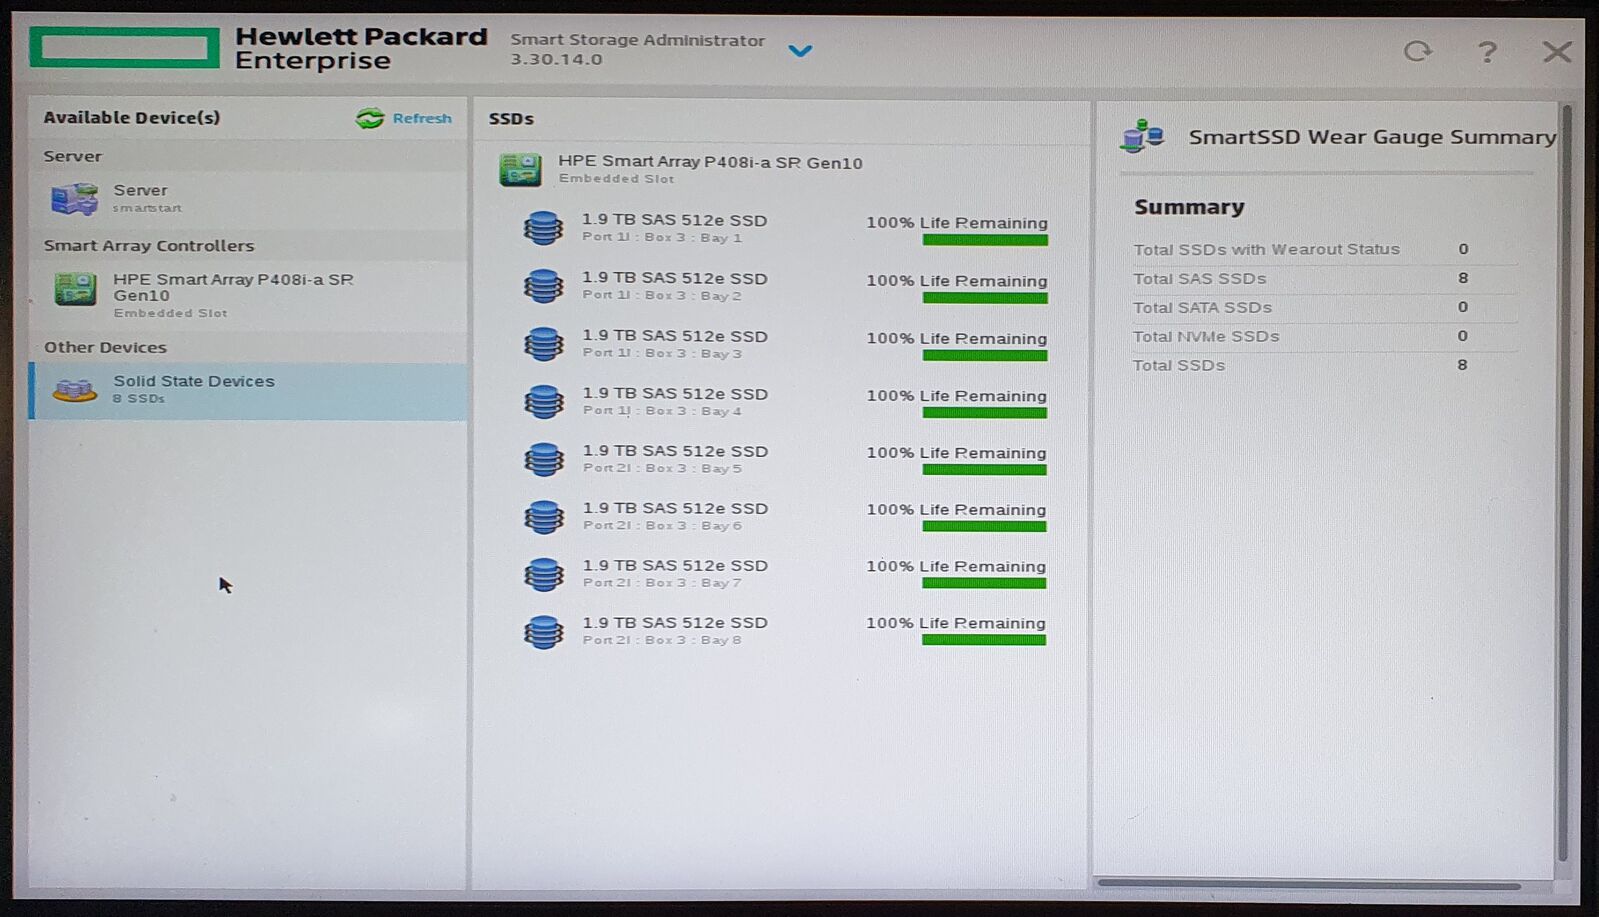Click the SmartSSD Wear Gauge Summary icon
Viewport: 1599px width, 917px height.
coord(1142,135)
